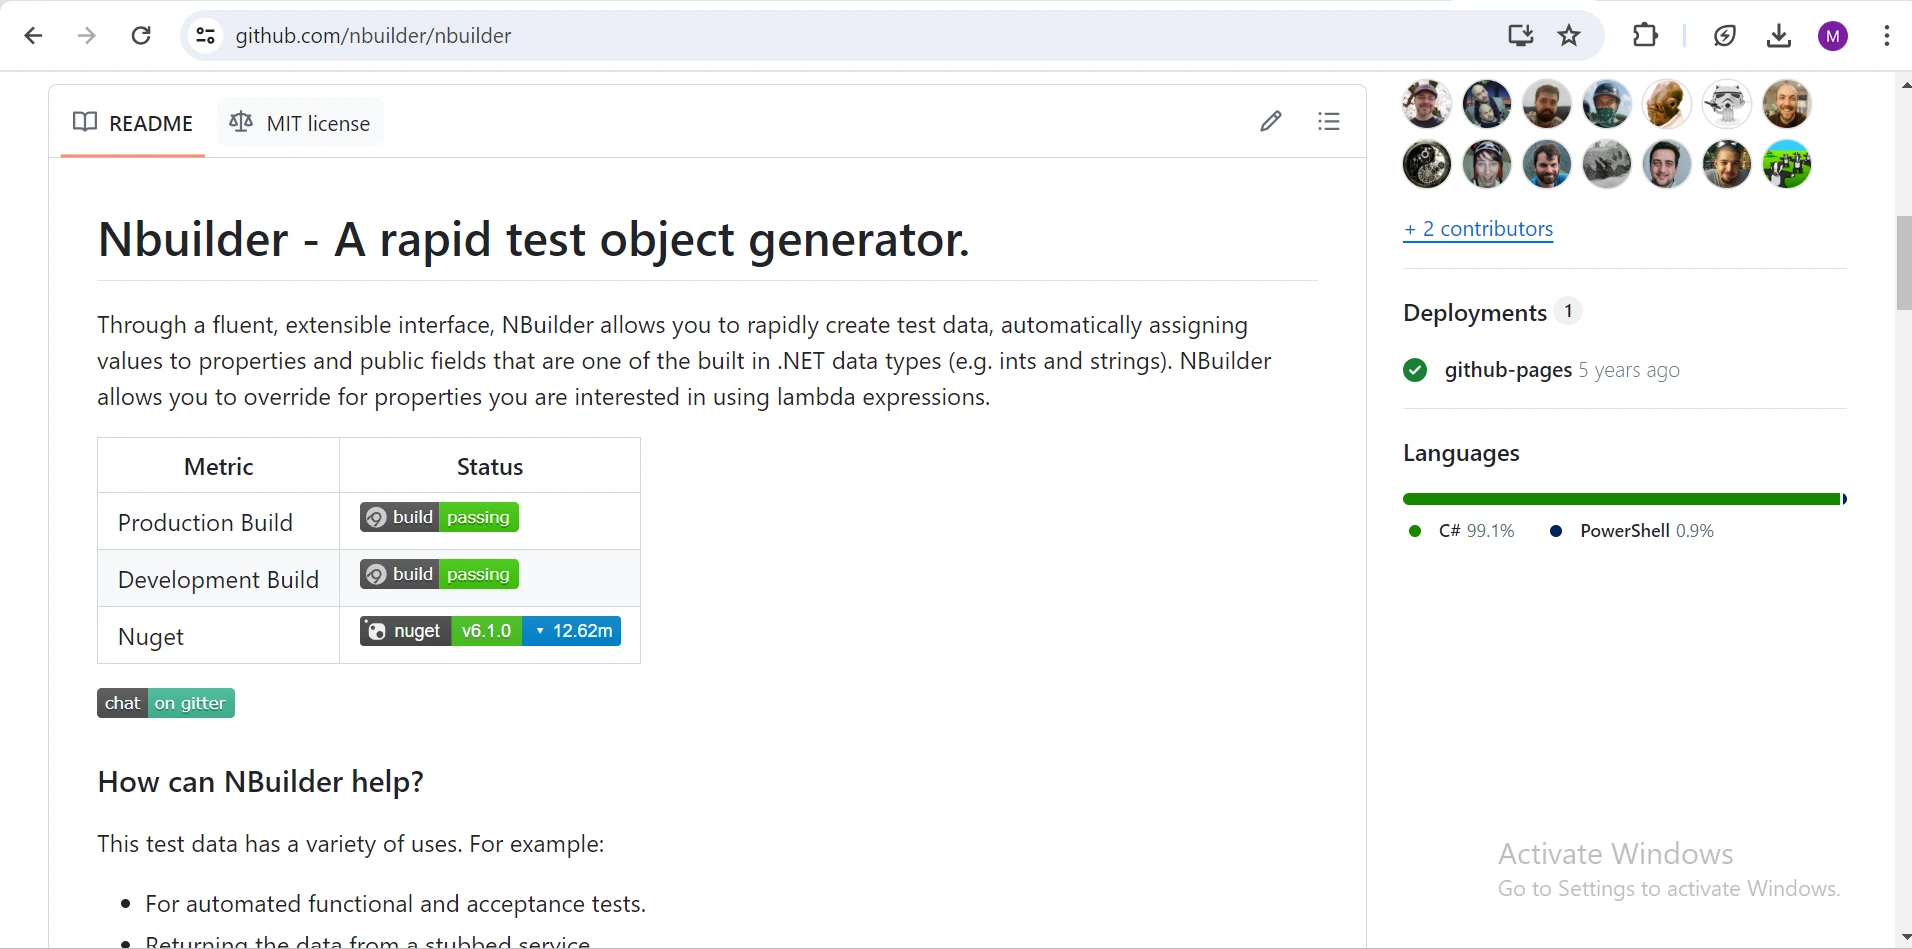Reload the GitHub page
This screenshot has height=949, width=1912.
141,36
